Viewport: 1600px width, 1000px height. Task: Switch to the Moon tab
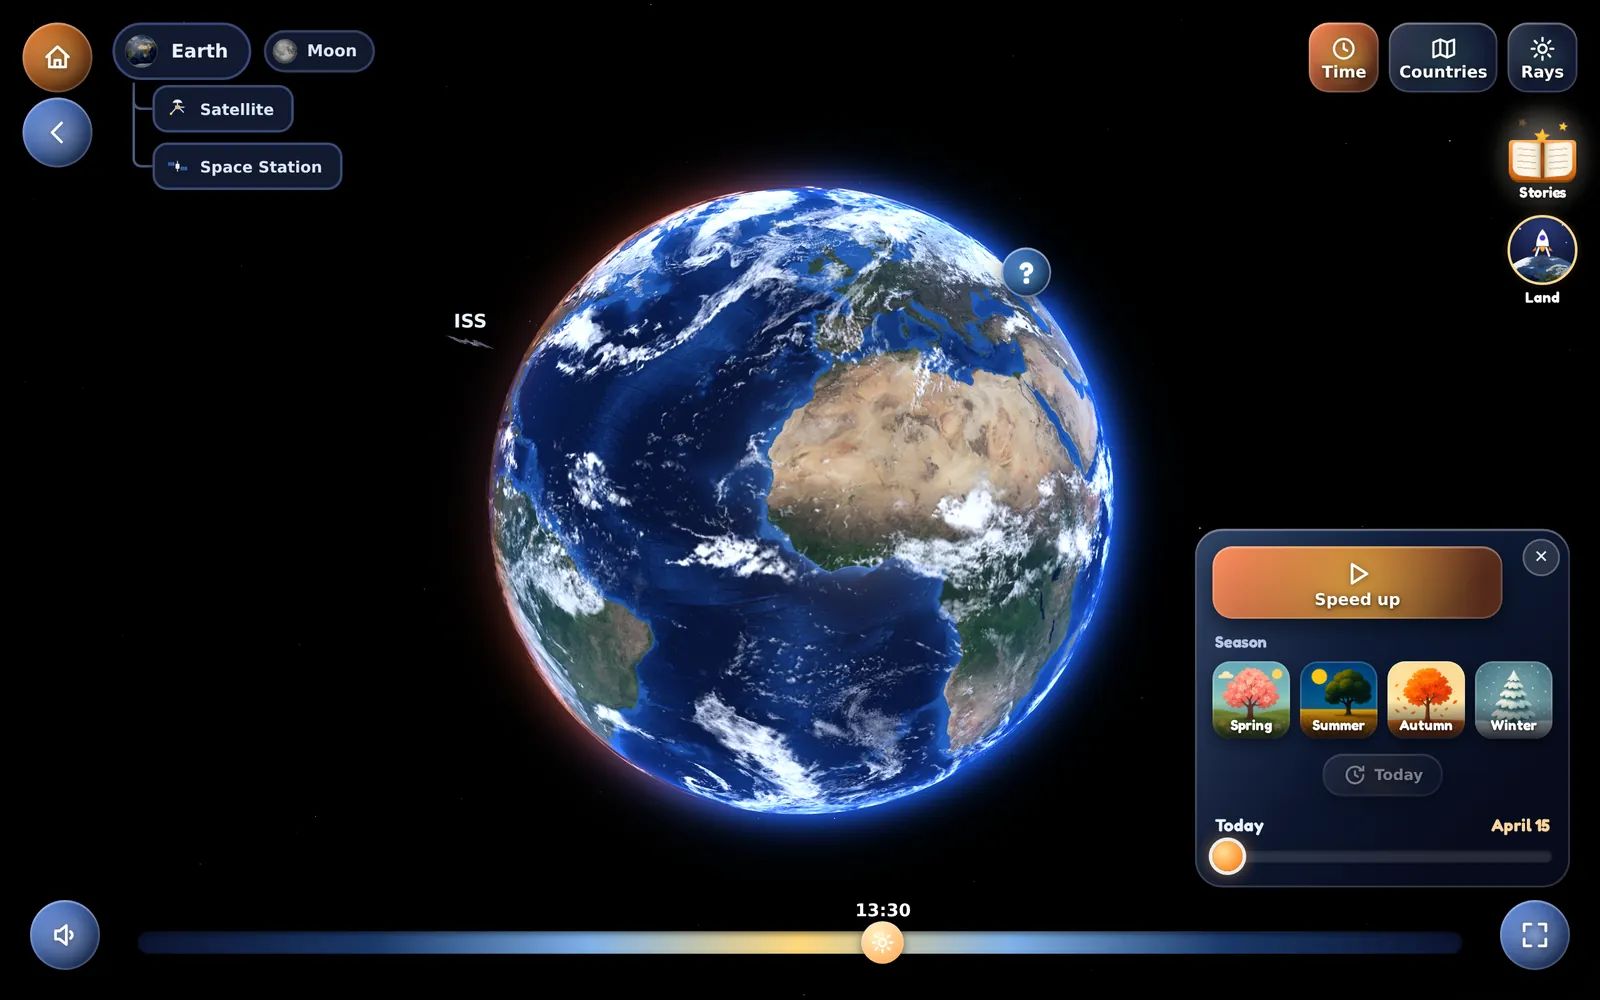[319, 51]
